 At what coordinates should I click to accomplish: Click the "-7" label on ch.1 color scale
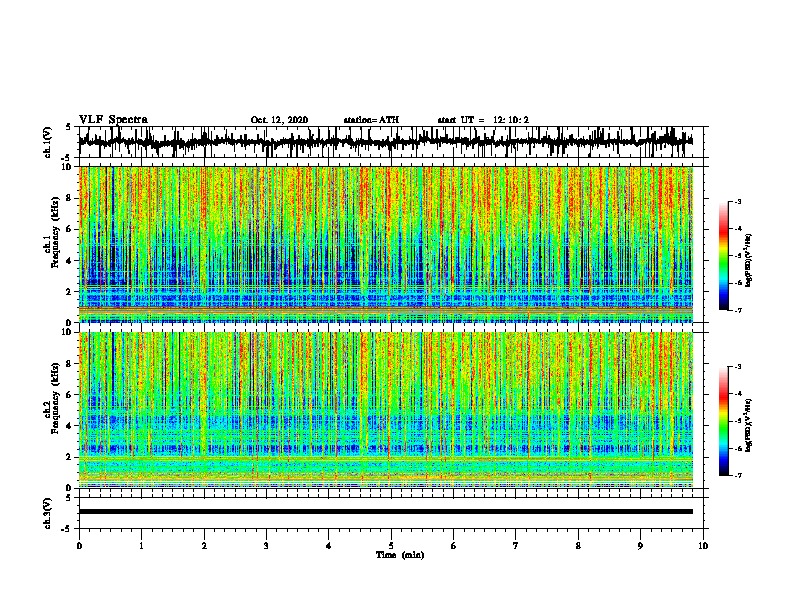click(x=737, y=310)
